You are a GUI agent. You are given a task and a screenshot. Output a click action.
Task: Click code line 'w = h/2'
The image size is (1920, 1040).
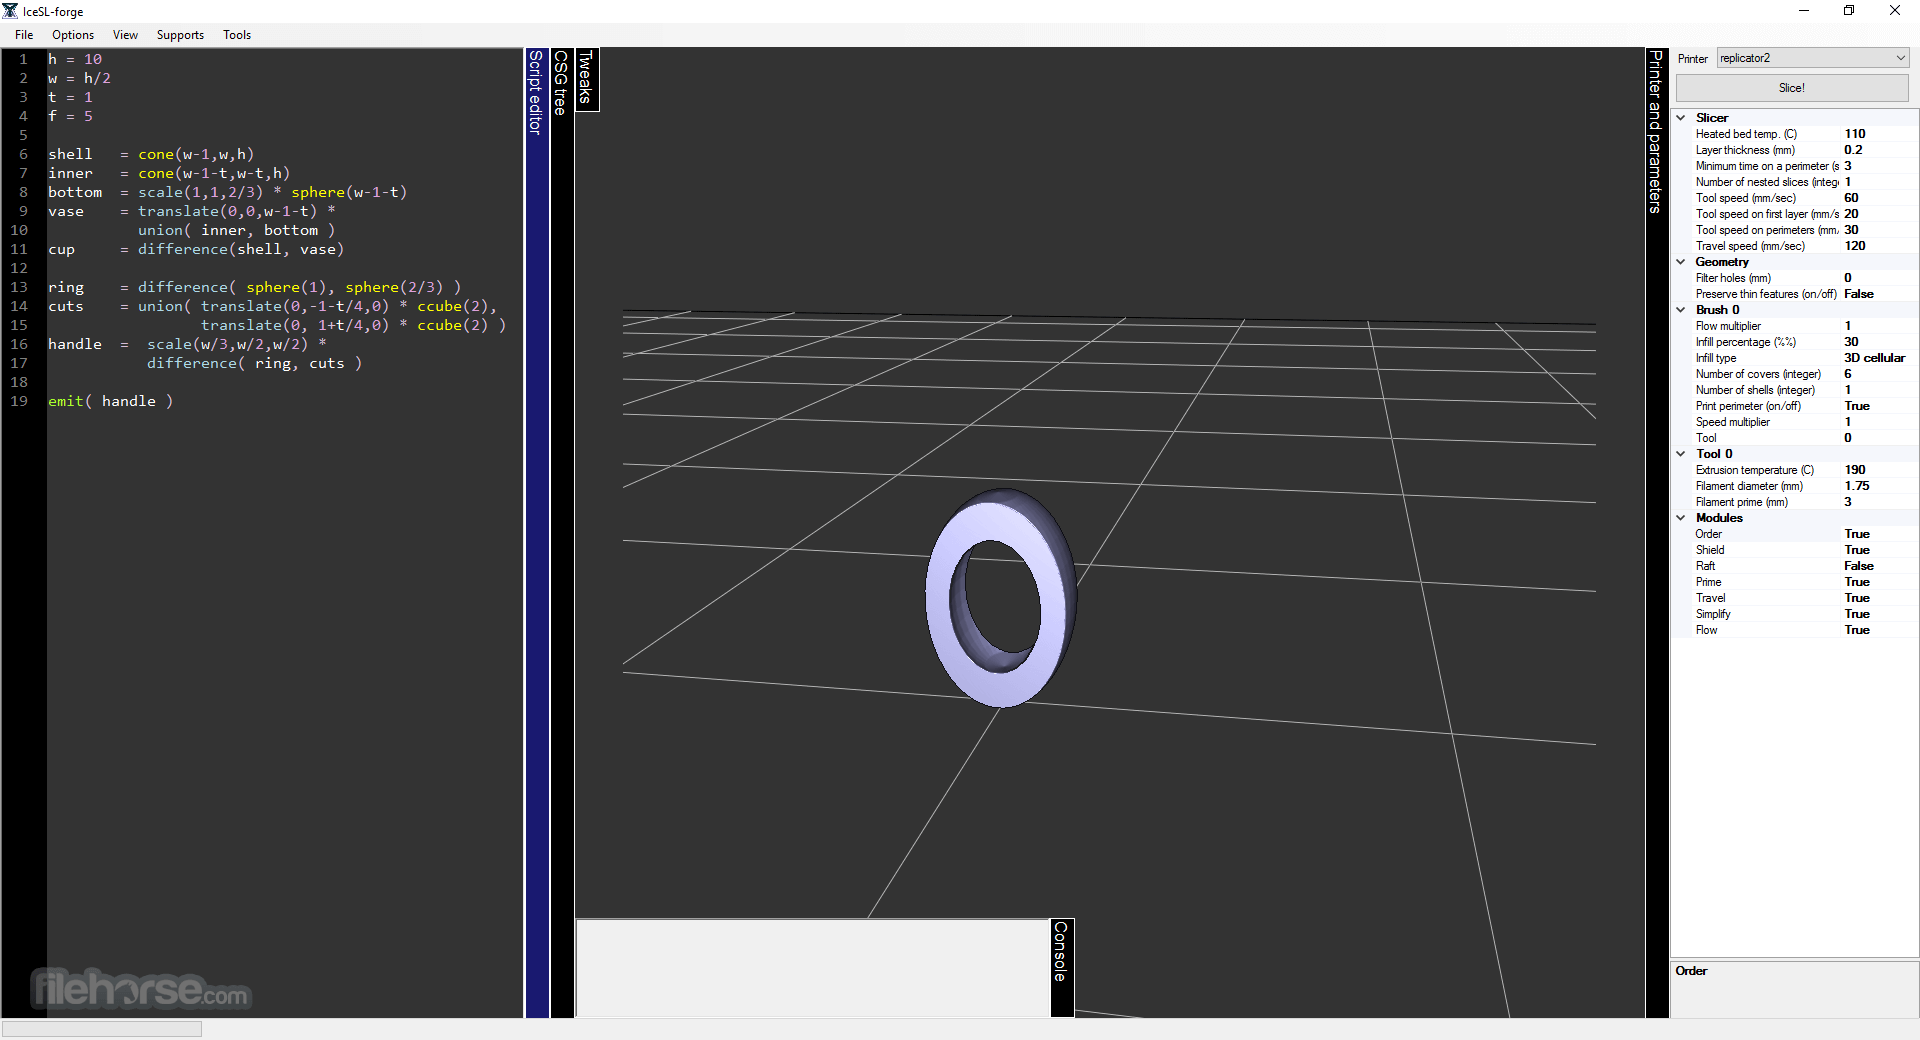coord(79,78)
